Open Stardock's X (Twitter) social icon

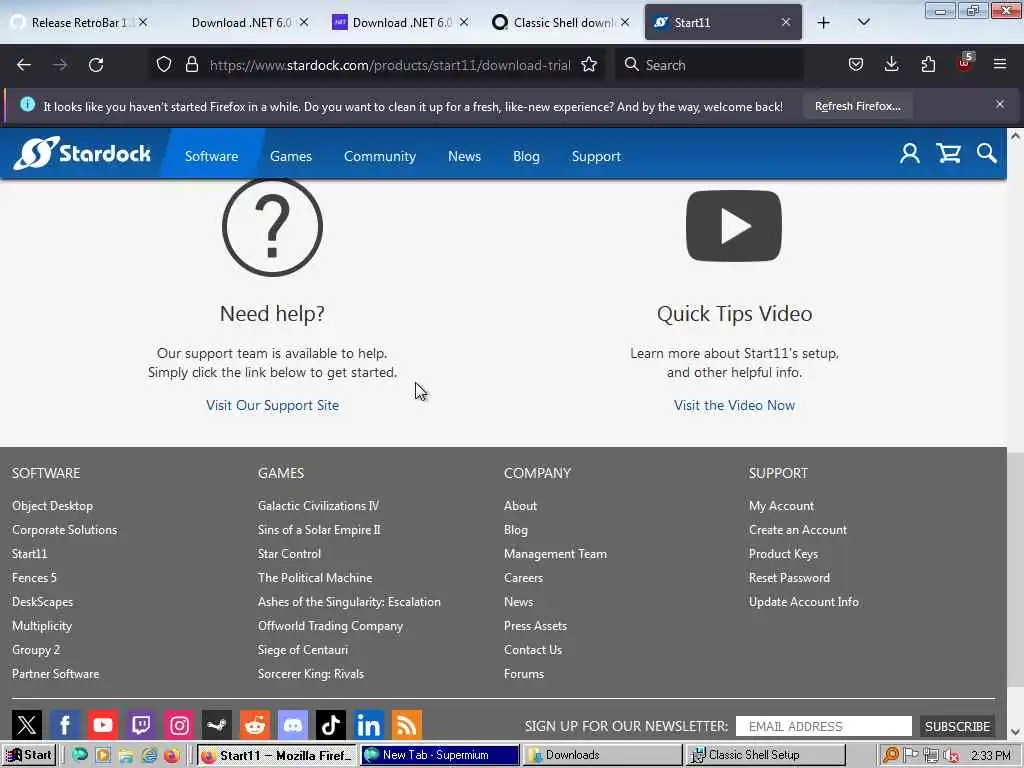(27, 725)
